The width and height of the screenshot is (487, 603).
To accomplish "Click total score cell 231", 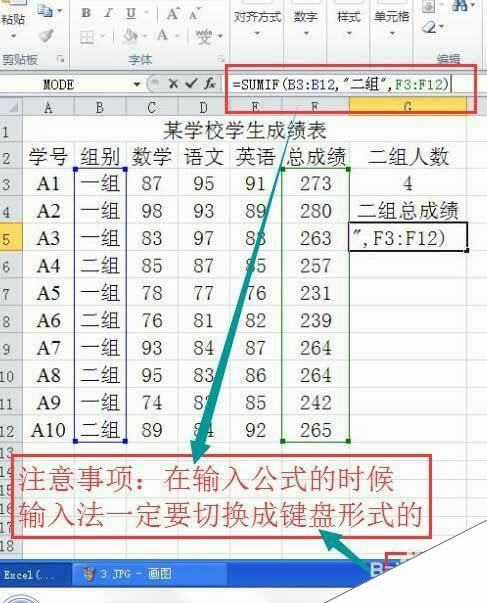I will [x=315, y=293].
